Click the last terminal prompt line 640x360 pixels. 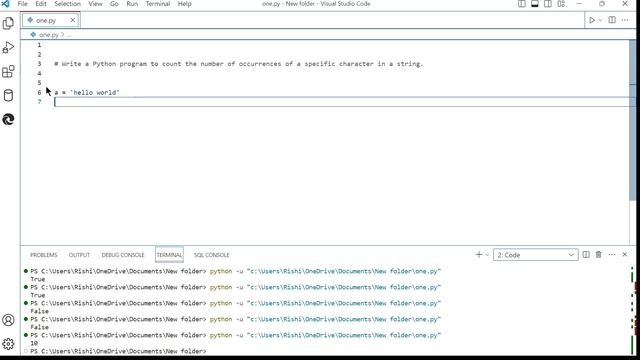(x=118, y=351)
